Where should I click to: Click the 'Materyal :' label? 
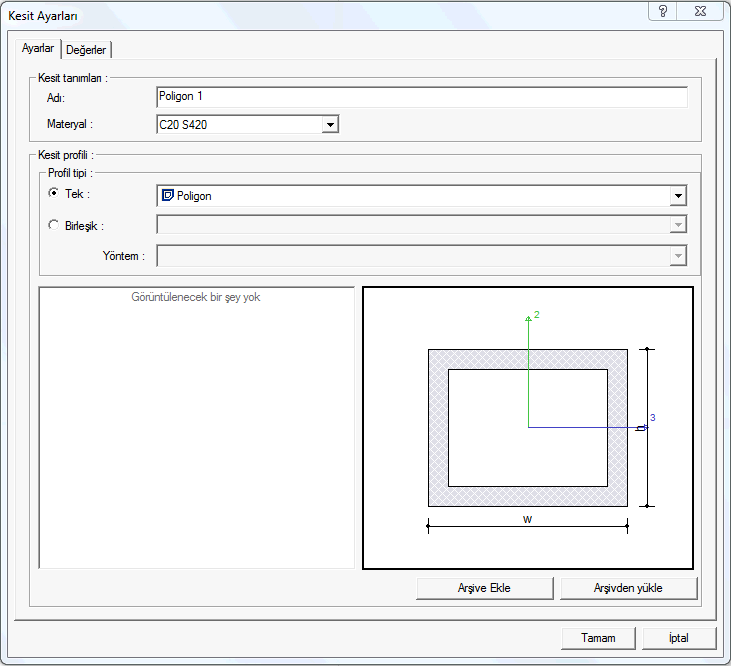[70, 124]
